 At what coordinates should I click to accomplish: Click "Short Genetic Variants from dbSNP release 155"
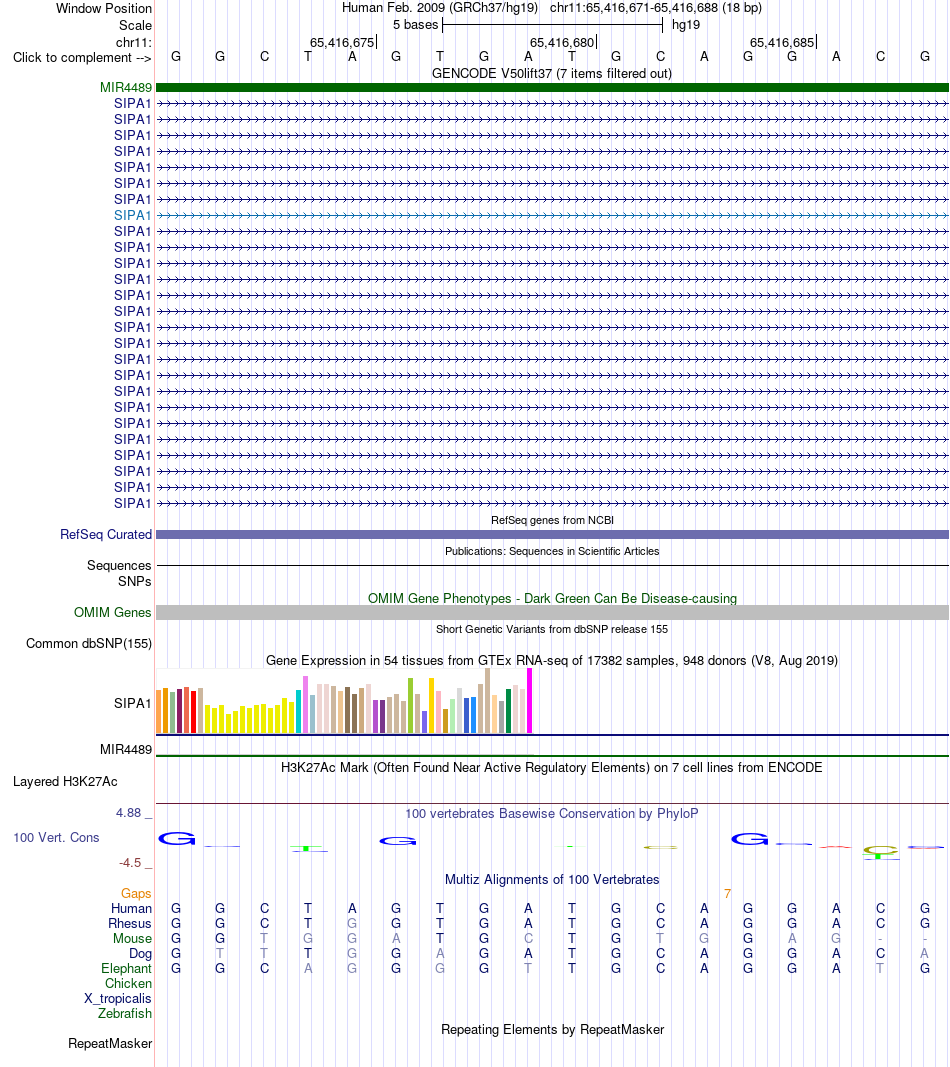click(x=552, y=629)
